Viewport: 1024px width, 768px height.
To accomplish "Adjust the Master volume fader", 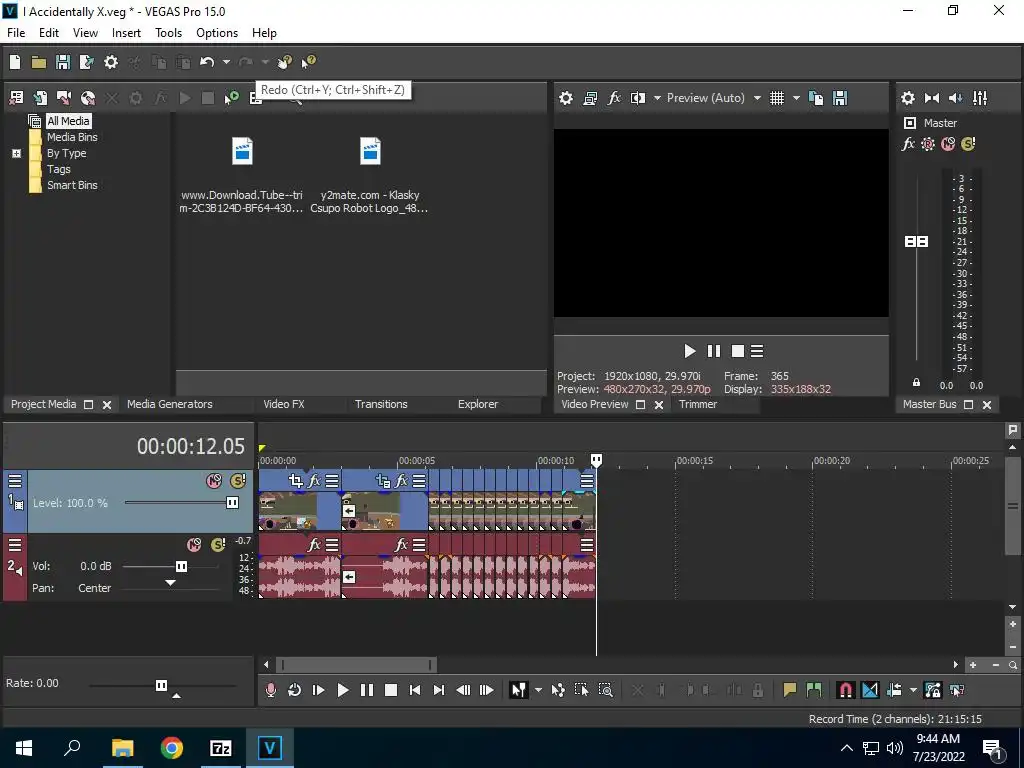I will tap(916, 242).
